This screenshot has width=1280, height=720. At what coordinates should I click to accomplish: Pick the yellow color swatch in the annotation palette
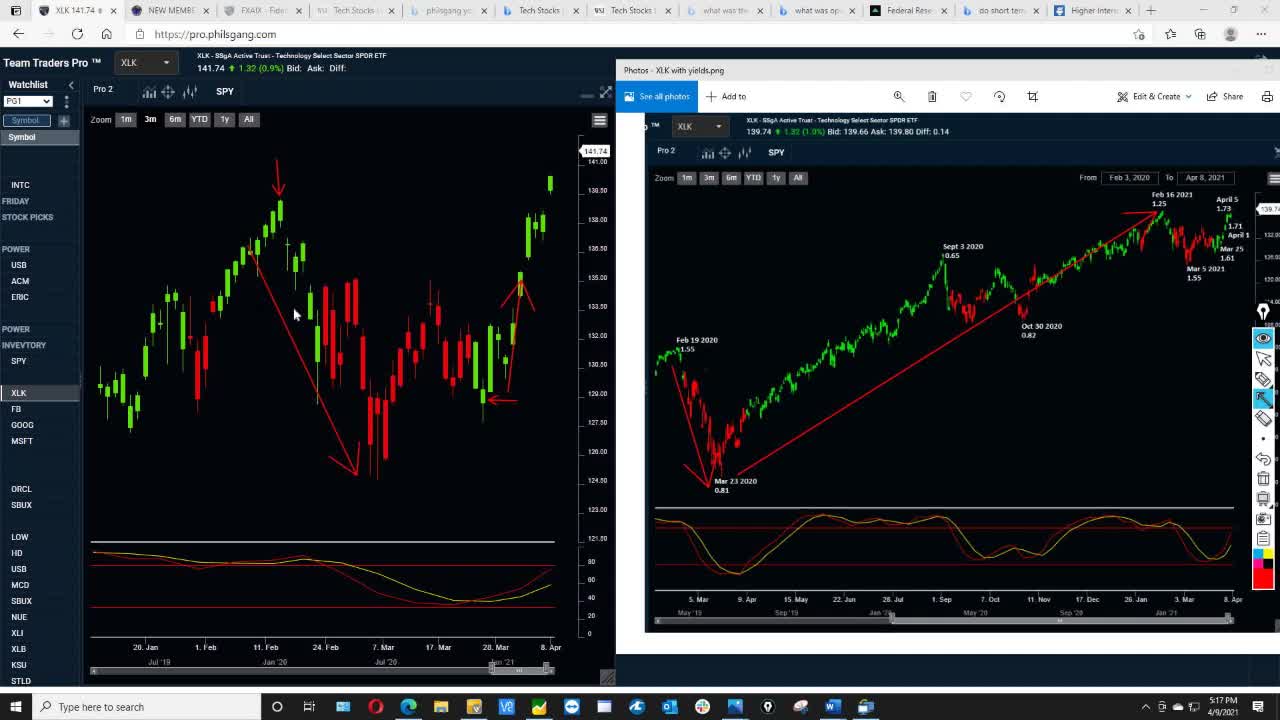tap(1268, 553)
